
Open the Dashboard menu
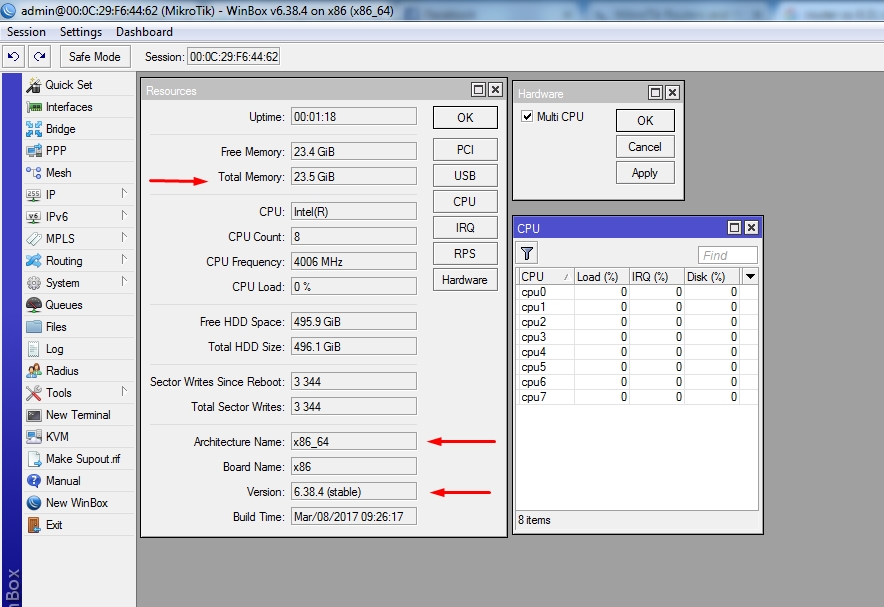click(x=144, y=32)
